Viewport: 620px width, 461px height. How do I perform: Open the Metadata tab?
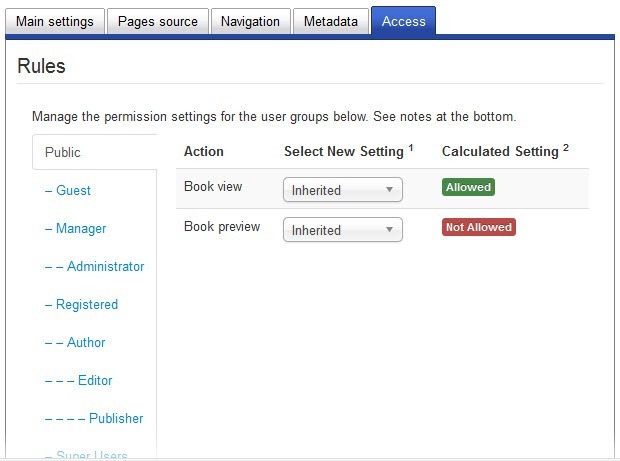pyautogui.click(x=331, y=21)
